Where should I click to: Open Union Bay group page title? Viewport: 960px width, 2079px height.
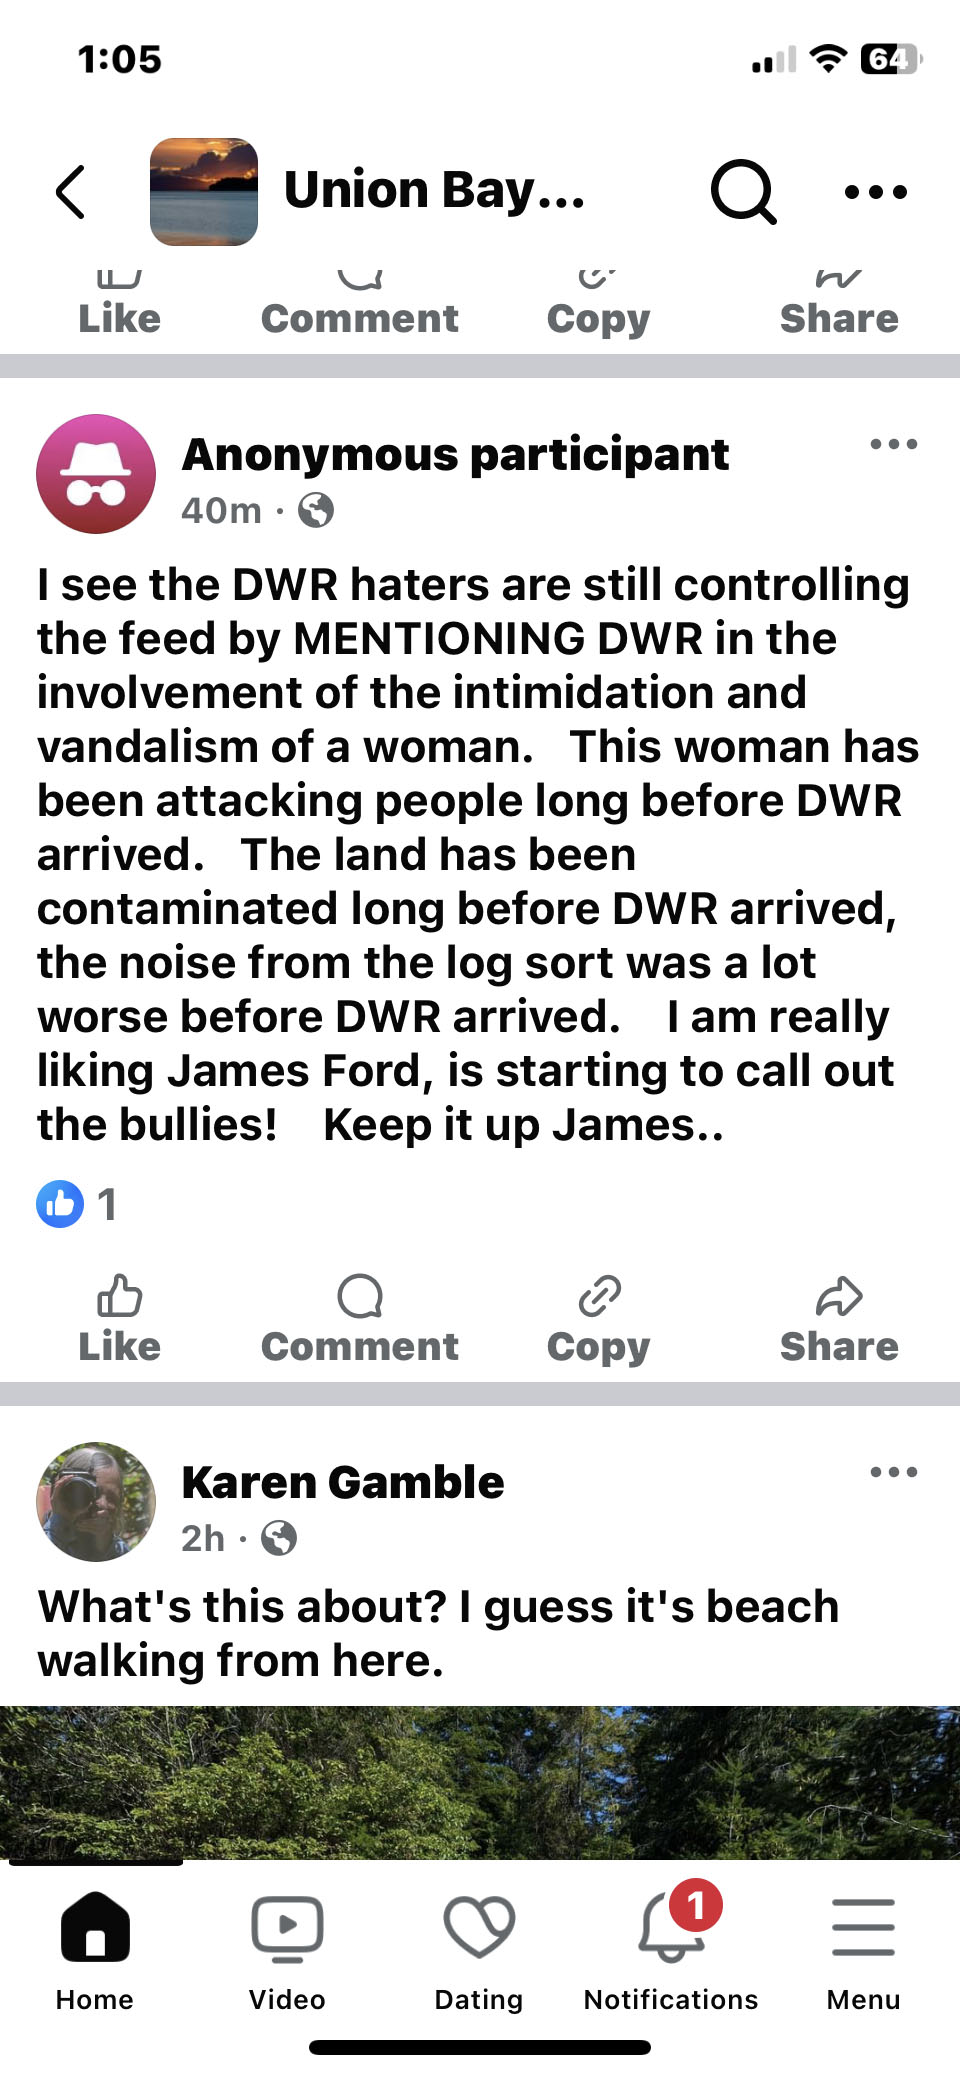(435, 190)
